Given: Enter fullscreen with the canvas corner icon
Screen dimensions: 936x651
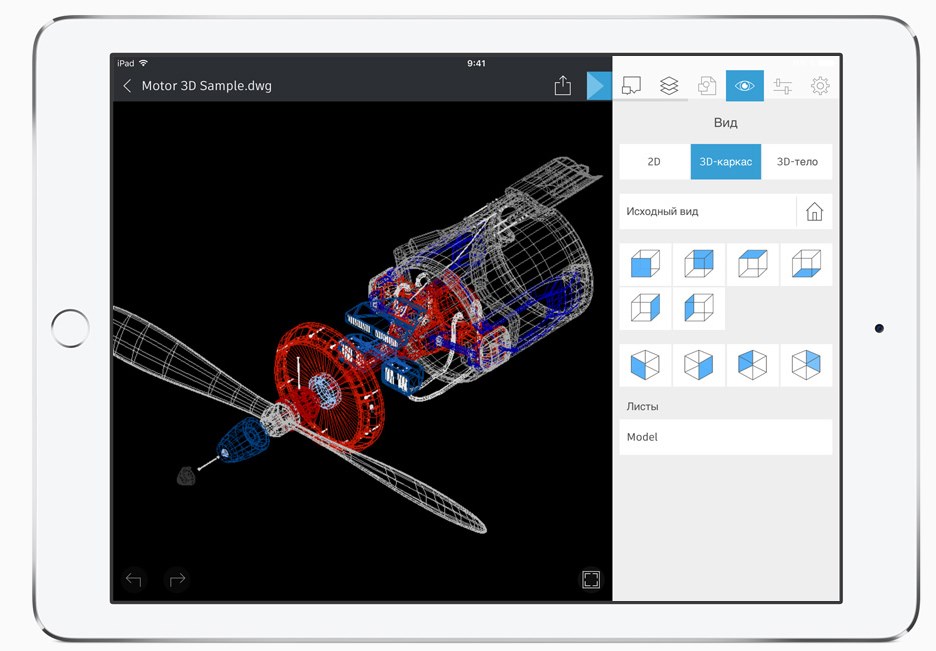Looking at the screenshot, I should coord(591,579).
